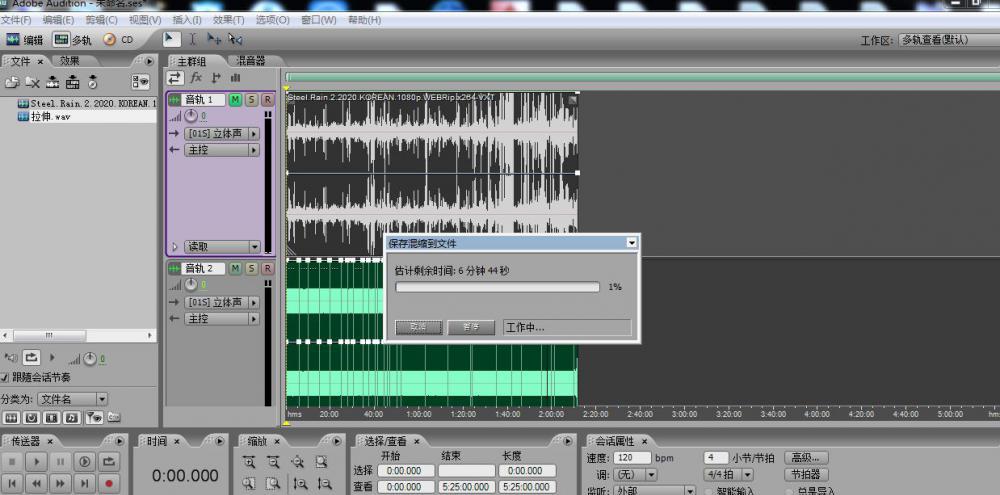The image size is (1000, 495).
Task: Show Inputs/Outputs controls in Main panel
Action: tap(175, 78)
